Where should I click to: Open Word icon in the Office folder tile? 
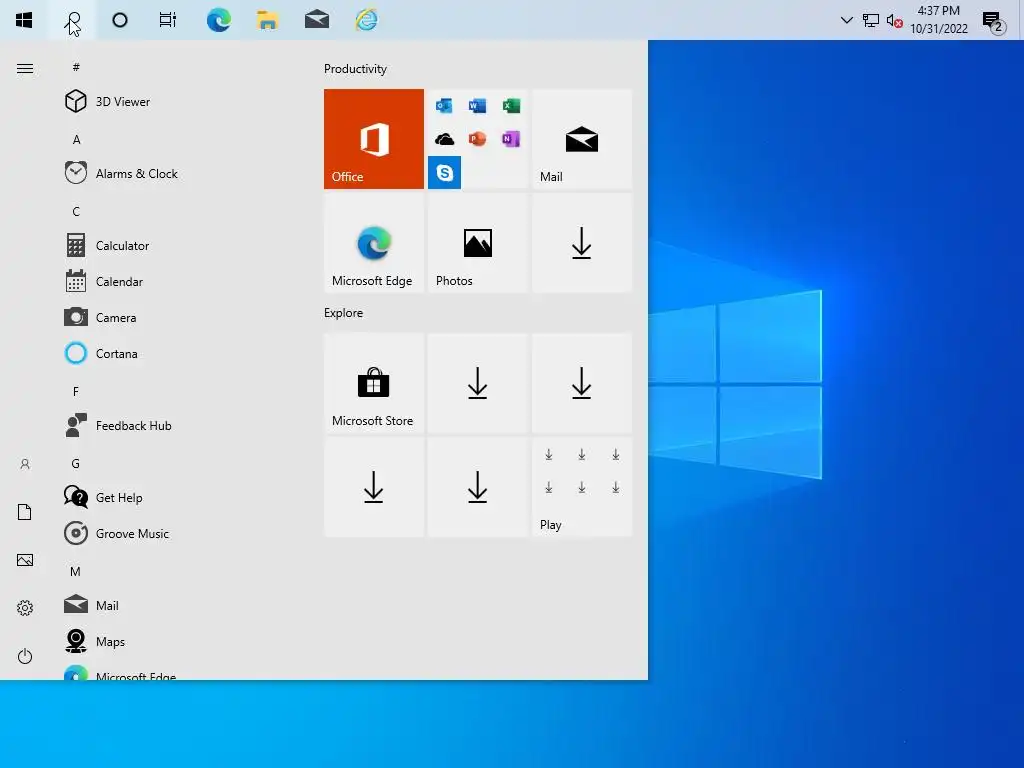(477, 105)
